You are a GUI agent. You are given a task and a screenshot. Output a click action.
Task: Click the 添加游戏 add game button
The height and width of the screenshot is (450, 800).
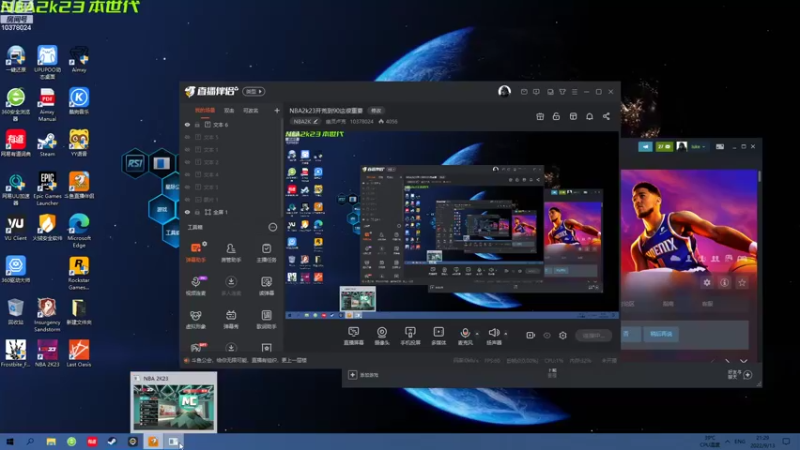(364, 375)
